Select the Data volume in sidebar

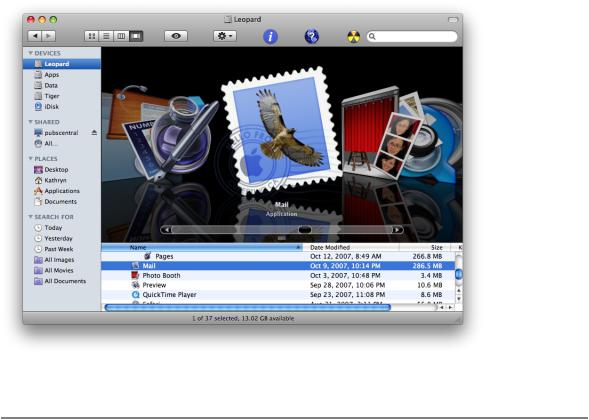(62, 85)
